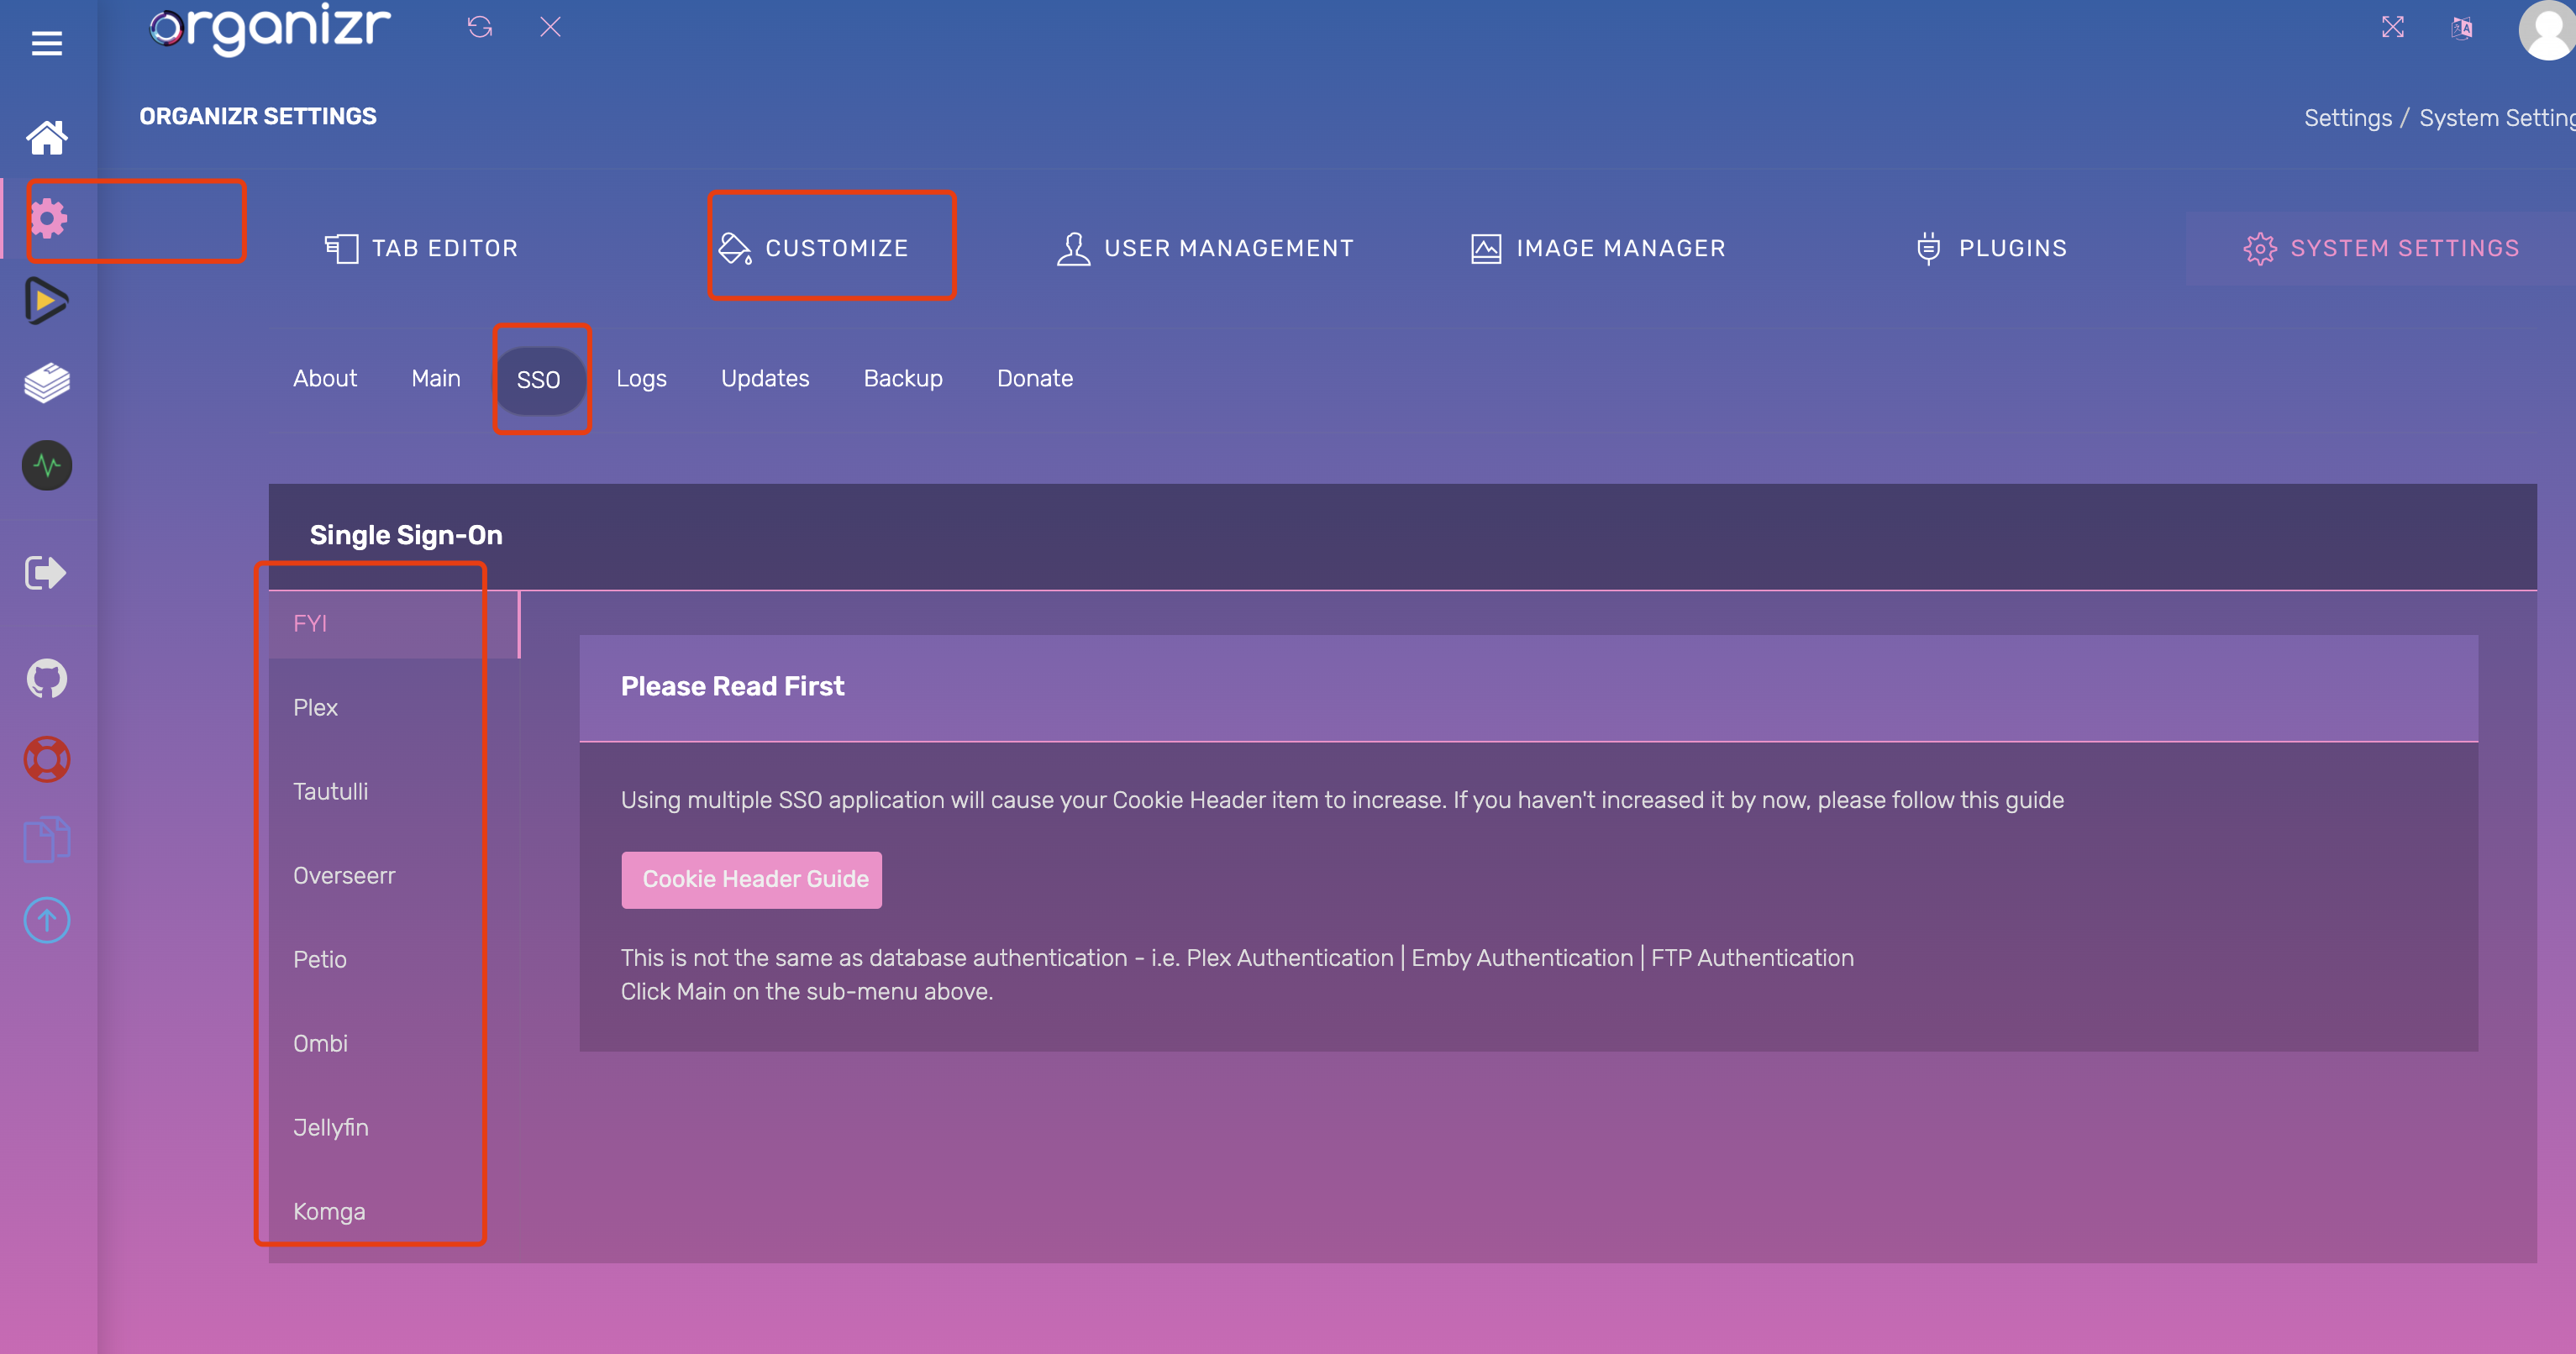Click the logout arrow sidebar icon
Viewport: 2576px width, 1354px height.
[x=46, y=573]
